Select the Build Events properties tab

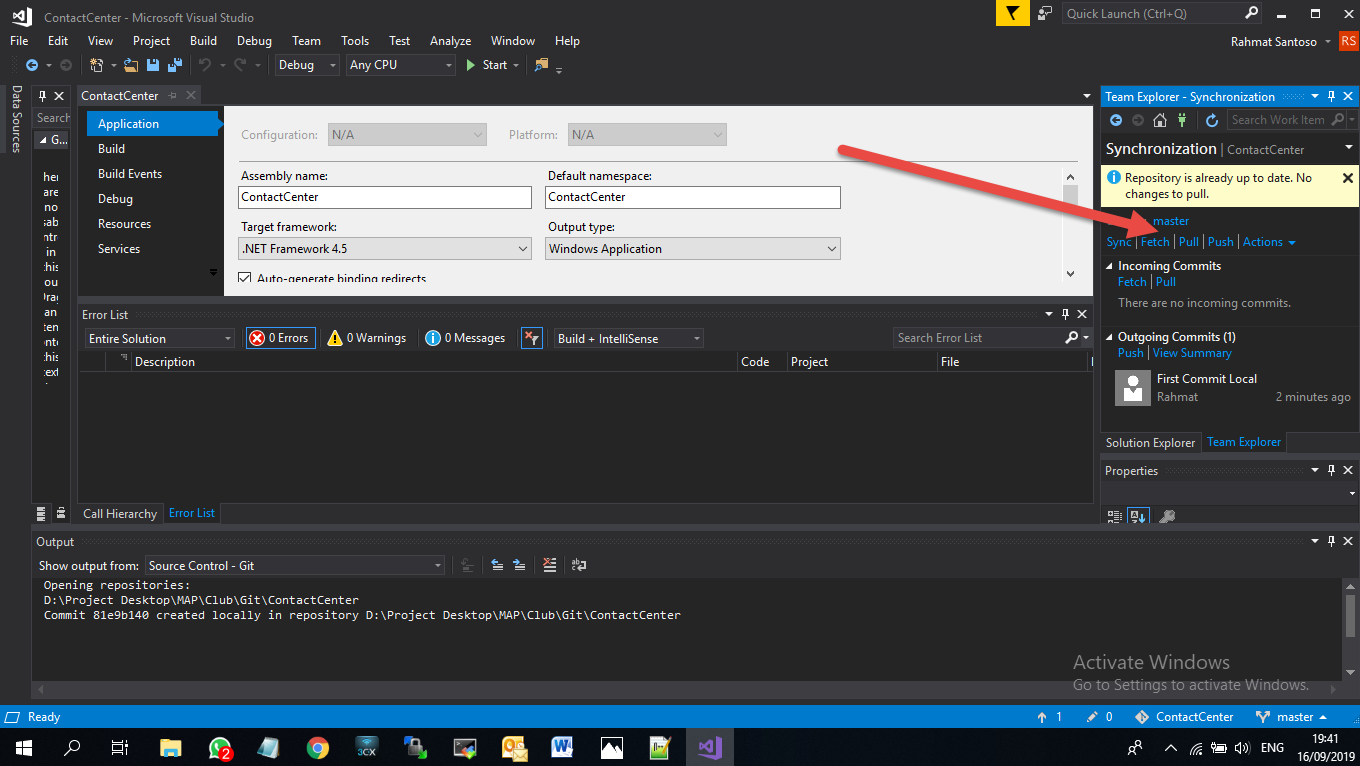[x=130, y=174]
